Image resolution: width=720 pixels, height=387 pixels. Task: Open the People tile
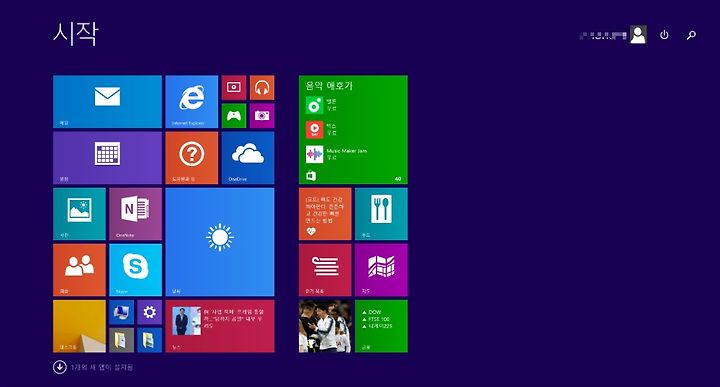pyautogui.click(x=79, y=270)
